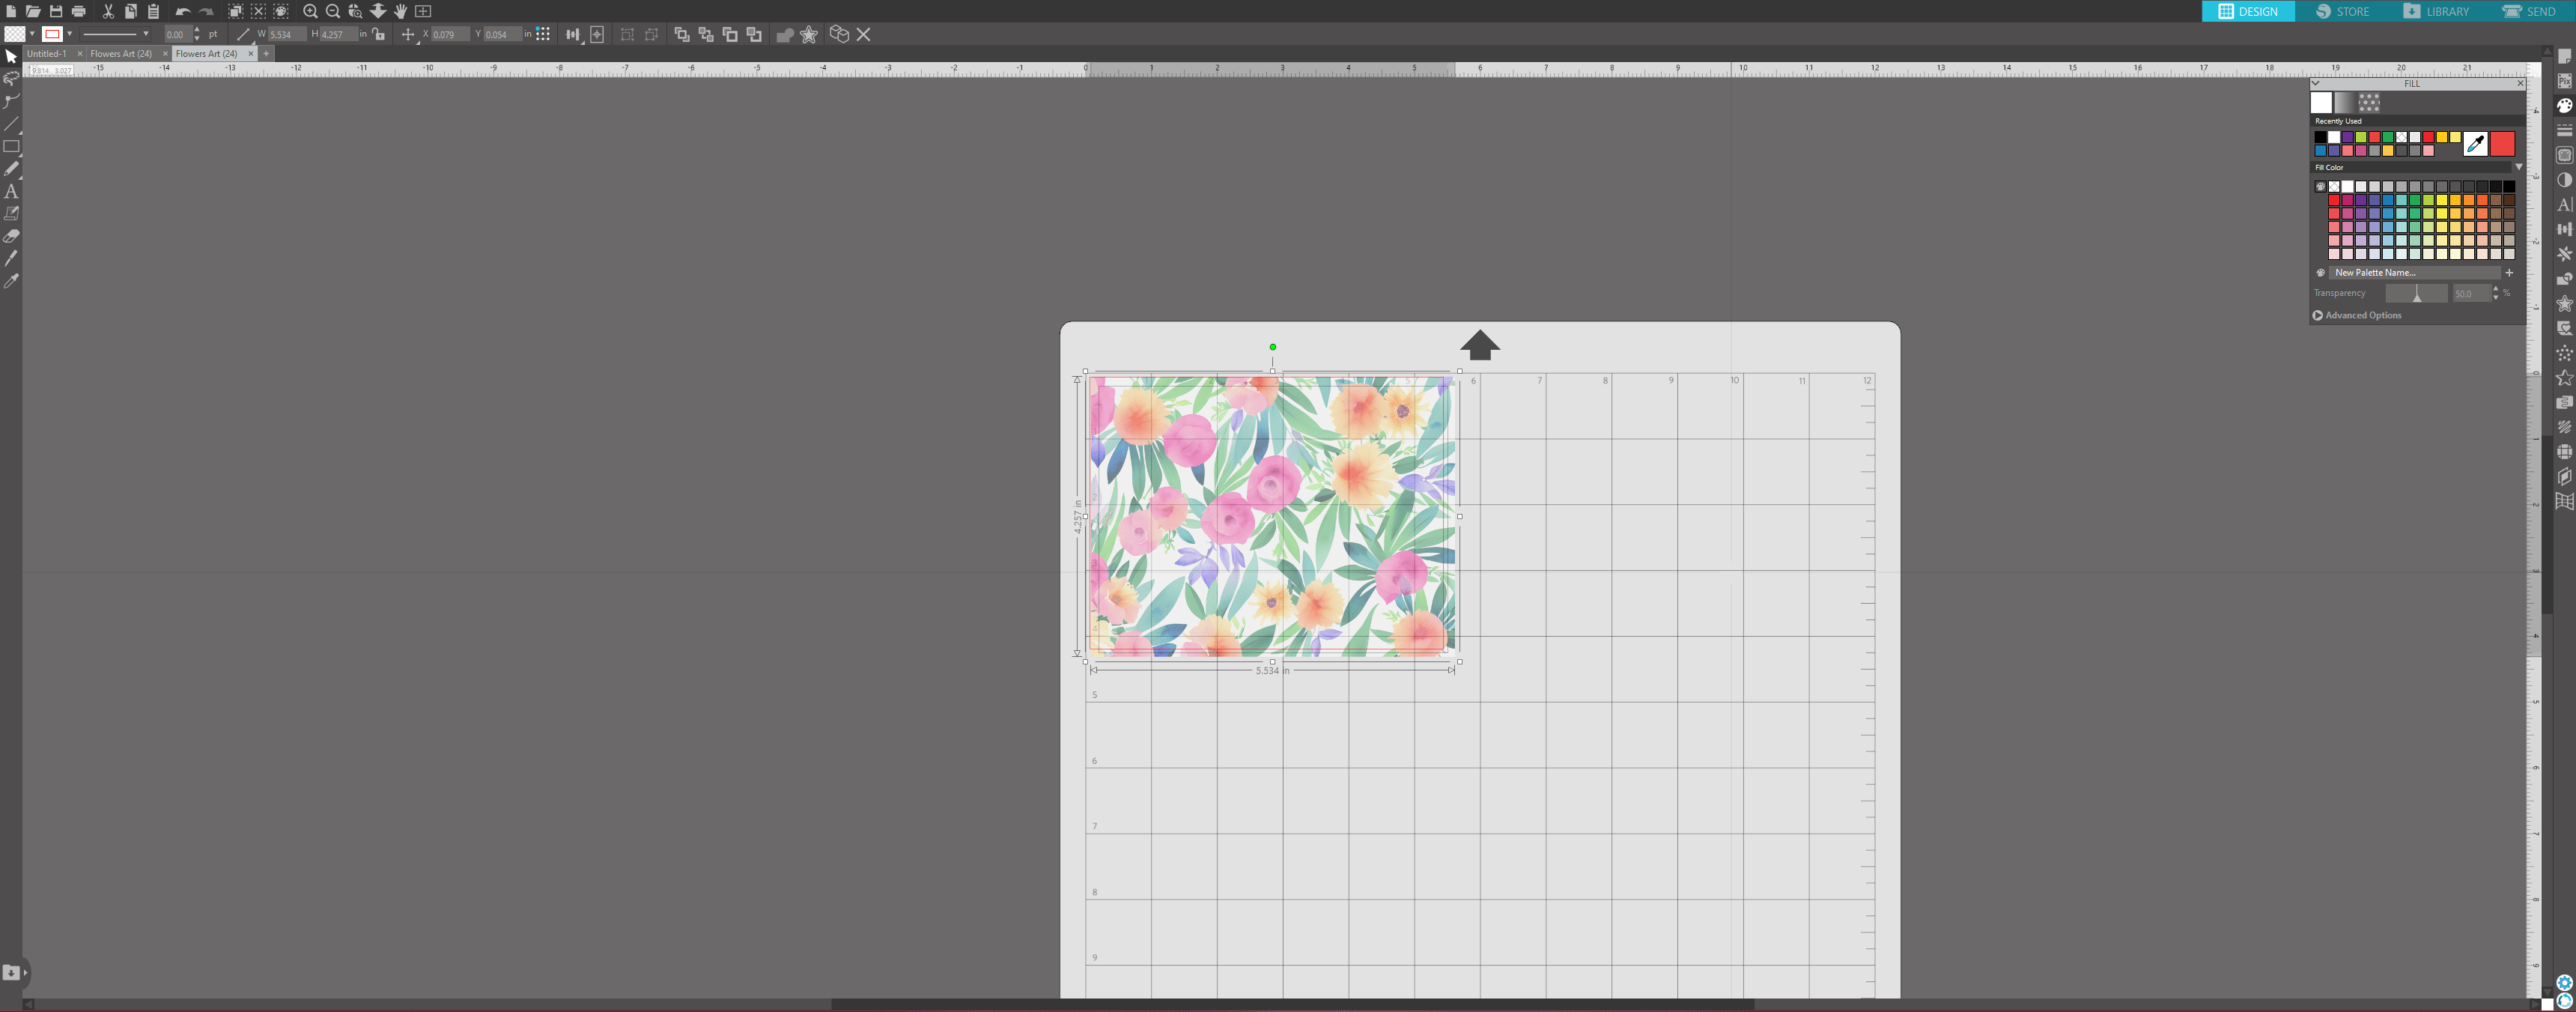Viewport: 2576px width, 1012px height.
Task: Pick the eyedropper color picker in Fill panel
Action: click(x=2475, y=144)
